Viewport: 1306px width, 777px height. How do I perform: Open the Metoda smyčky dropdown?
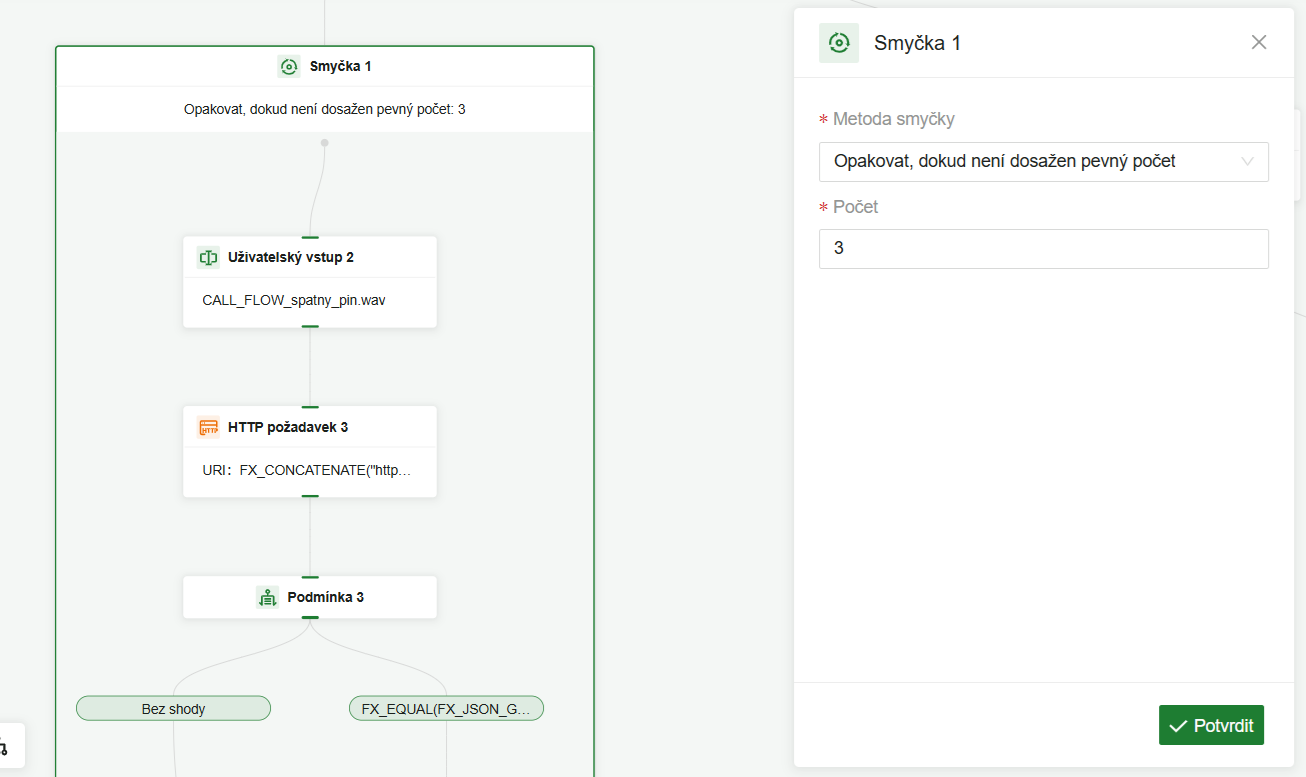(1030, 161)
